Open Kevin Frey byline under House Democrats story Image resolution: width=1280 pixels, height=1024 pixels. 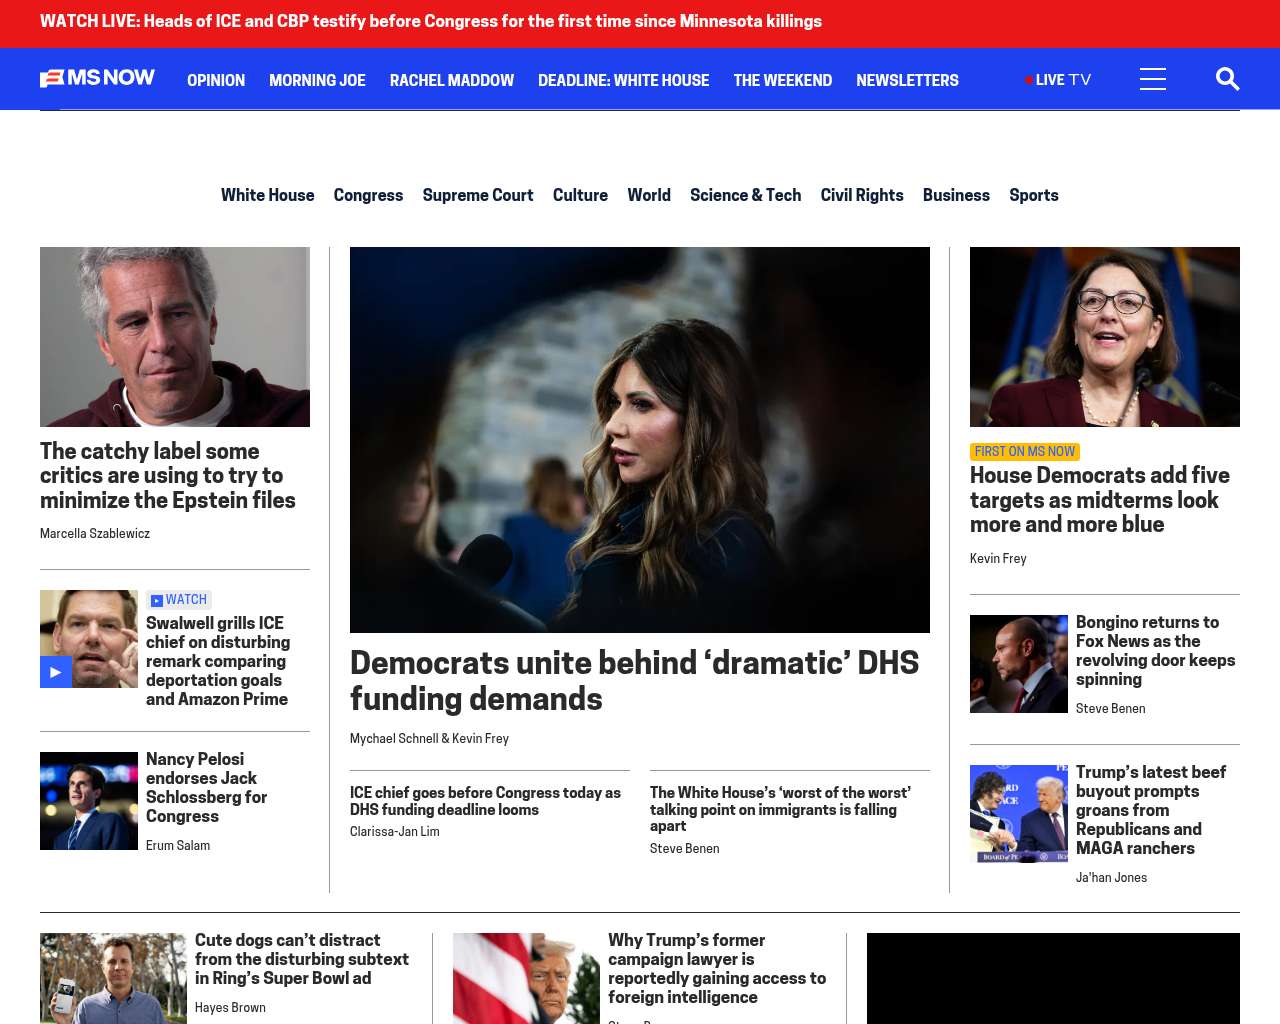(998, 559)
